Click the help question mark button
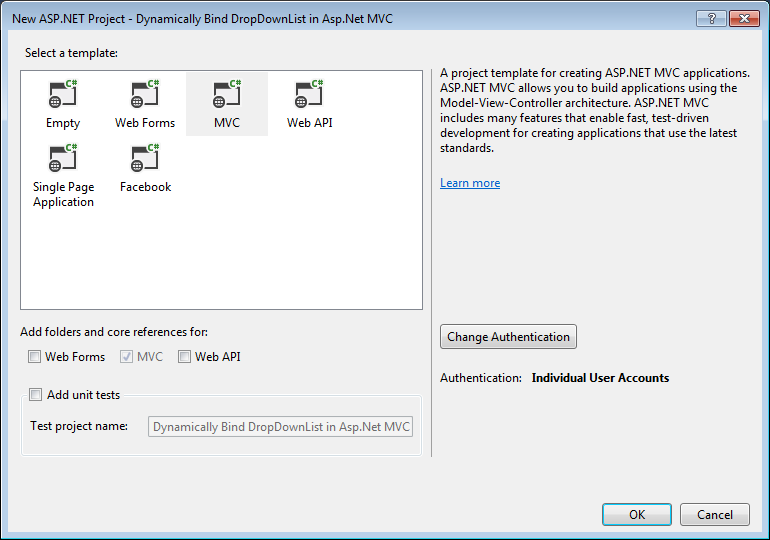 711,19
